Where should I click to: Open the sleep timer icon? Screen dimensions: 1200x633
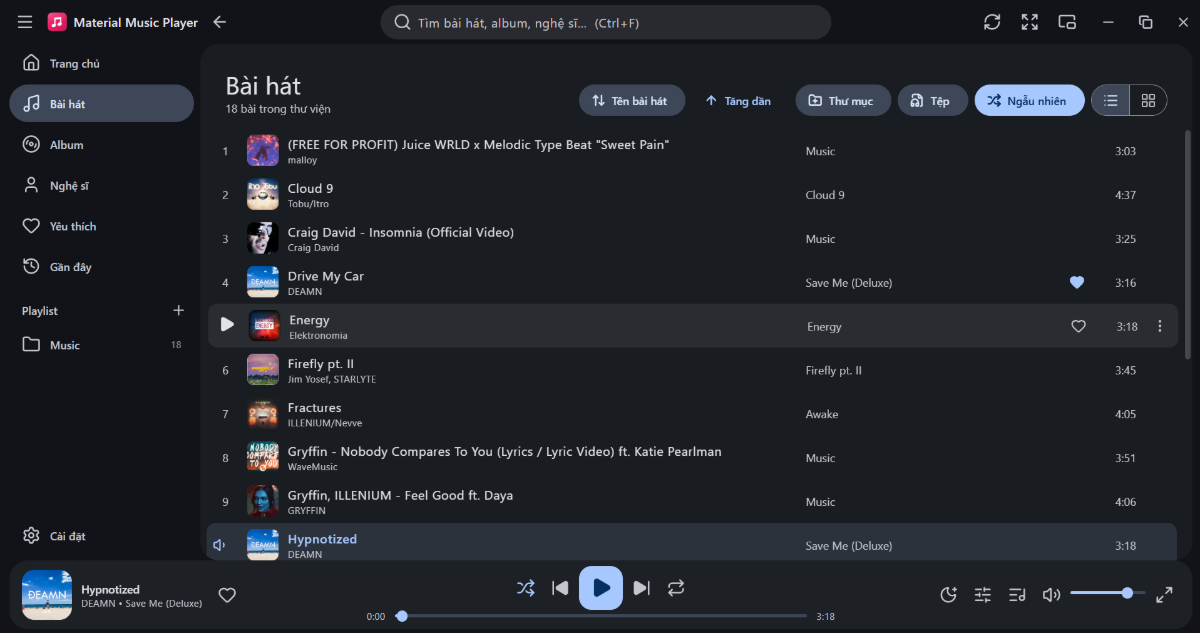[949, 594]
